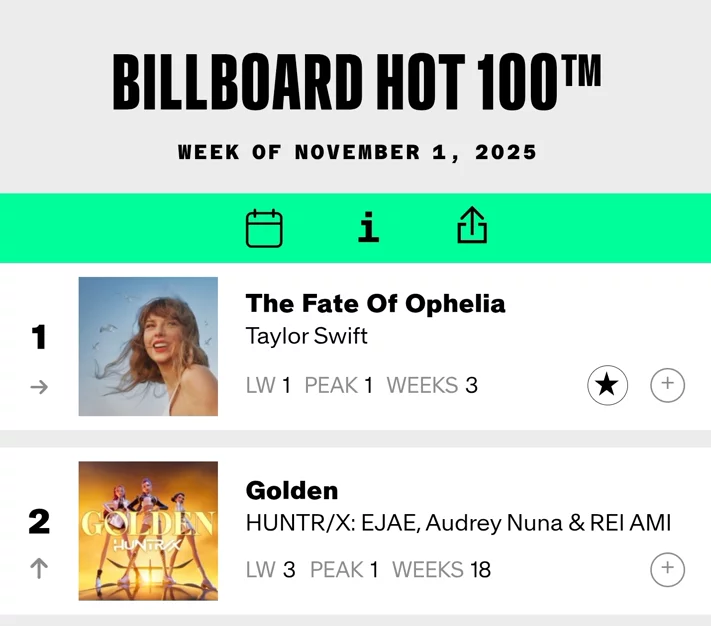Click the up-arrow trend under rank 2
The image size is (711, 626).
point(39,568)
